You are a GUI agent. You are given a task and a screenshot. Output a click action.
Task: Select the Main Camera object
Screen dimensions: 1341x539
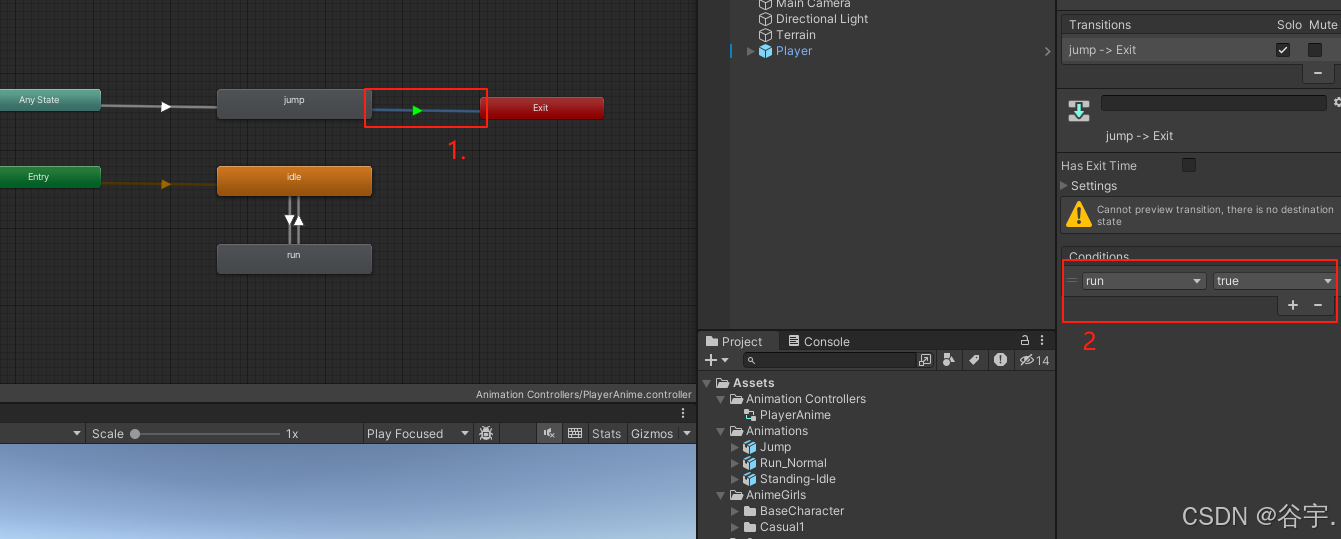813,4
